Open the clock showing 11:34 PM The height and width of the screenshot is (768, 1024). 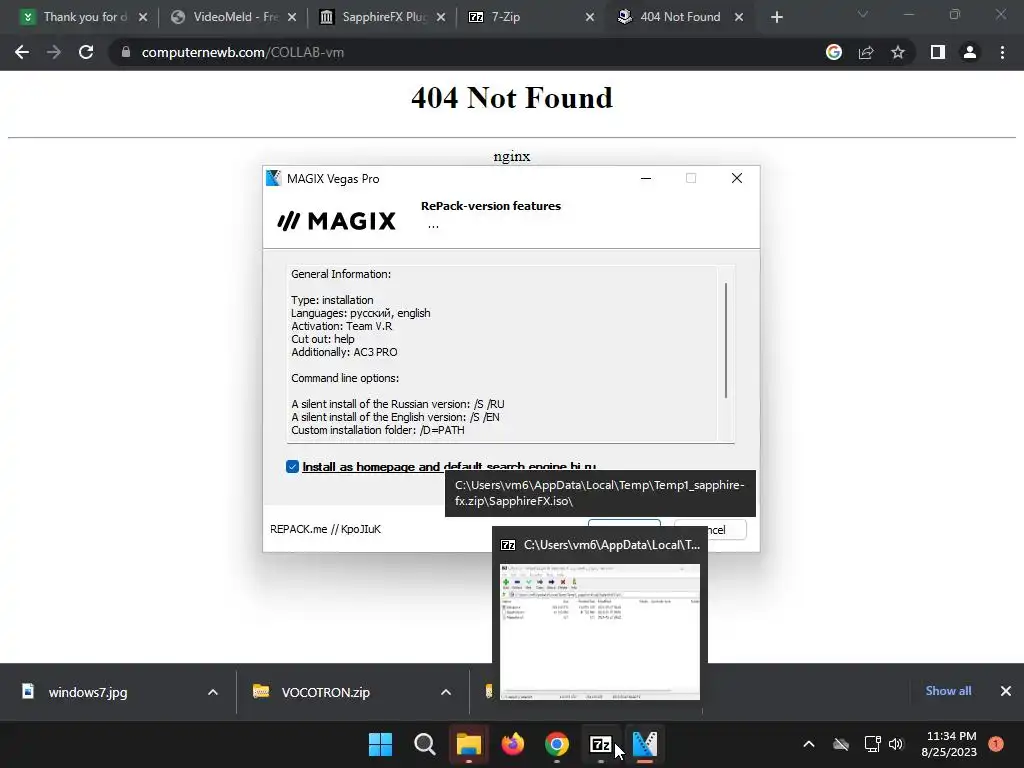coord(949,744)
